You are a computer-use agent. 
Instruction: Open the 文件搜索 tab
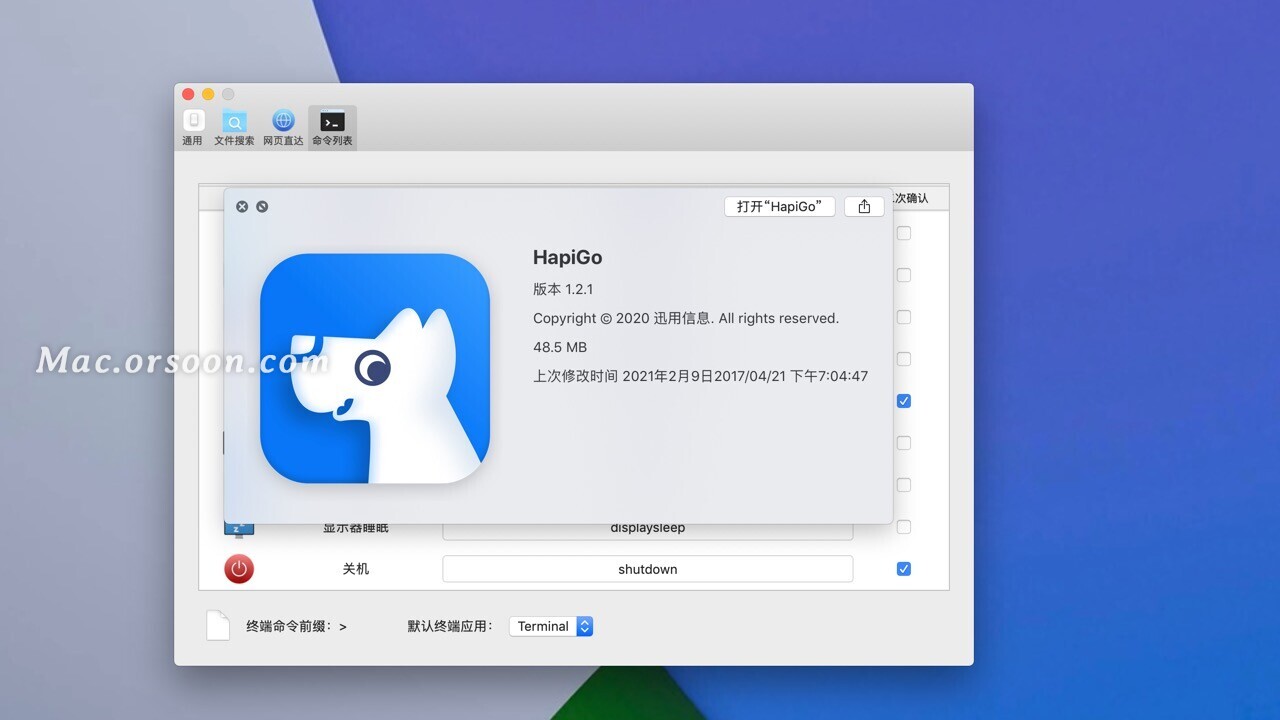pyautogui.click(x=234, y=128)
